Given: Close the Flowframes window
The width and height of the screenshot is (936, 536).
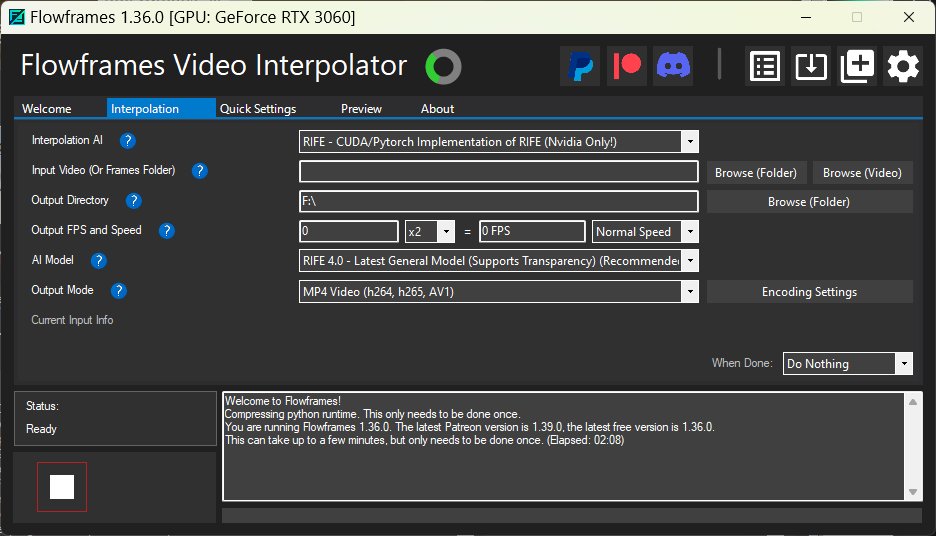Looking at the screenshot, I should [x=909, y=17].
